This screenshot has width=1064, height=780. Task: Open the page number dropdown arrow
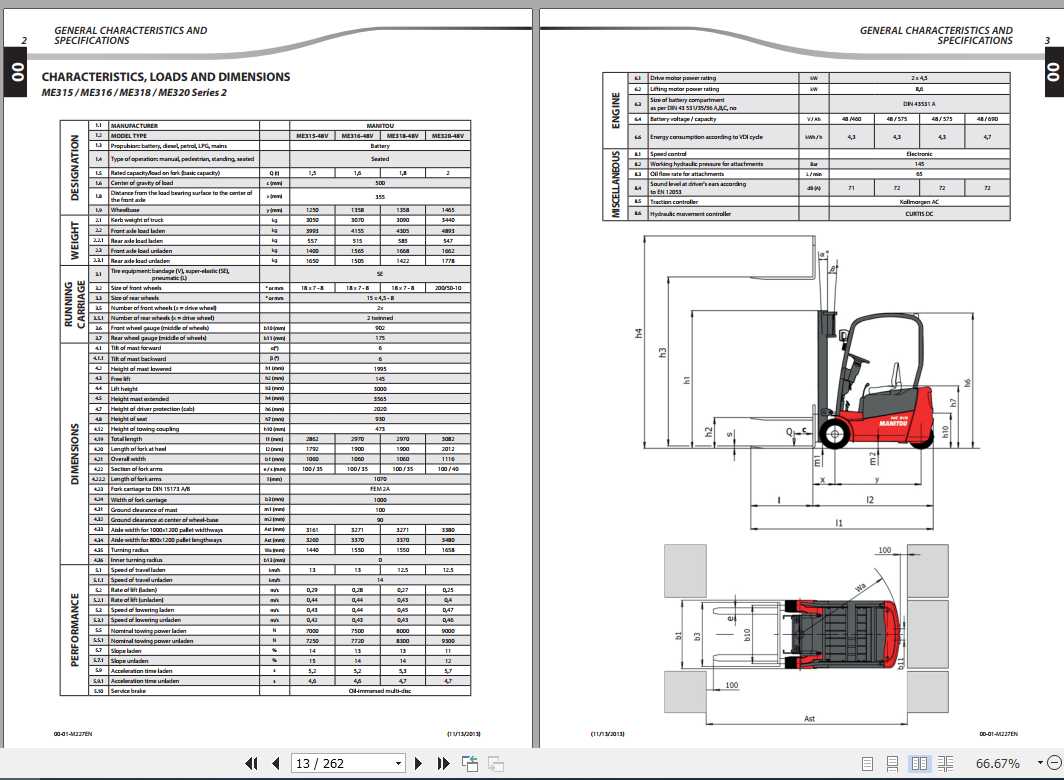point(399,763)
